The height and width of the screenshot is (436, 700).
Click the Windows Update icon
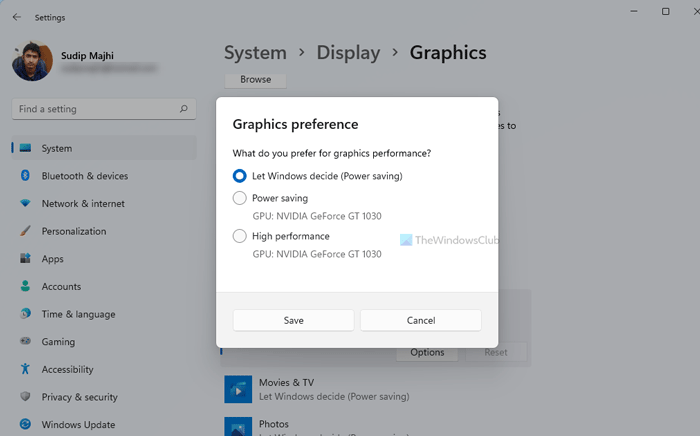(x=25, y=424)
